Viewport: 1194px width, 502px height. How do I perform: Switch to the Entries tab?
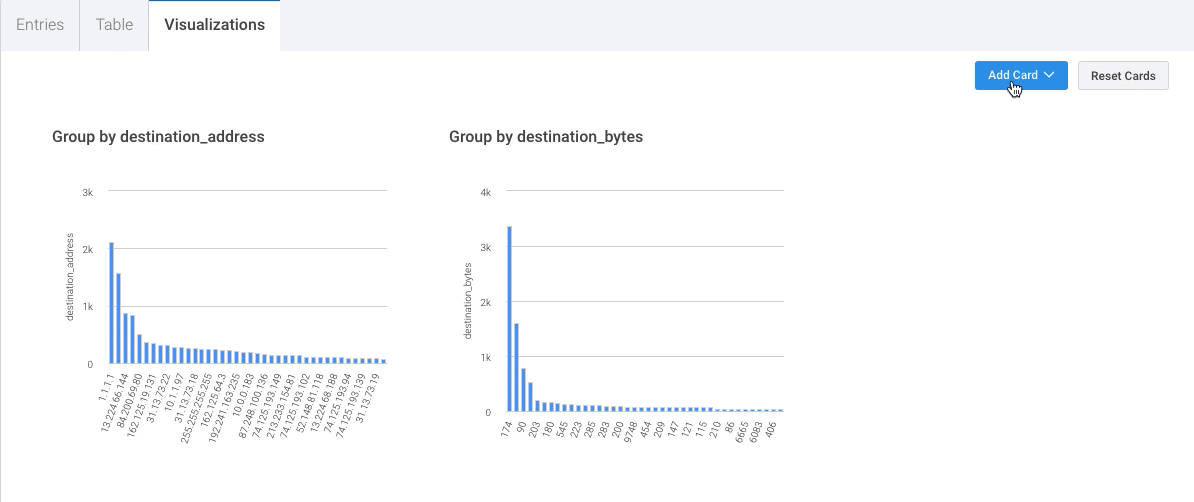coord(40,25)
